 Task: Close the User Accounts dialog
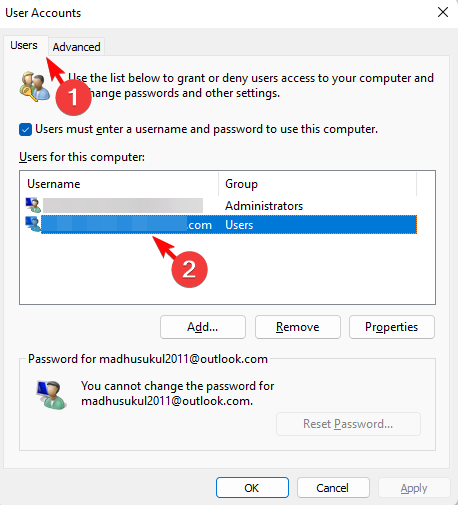443,12
